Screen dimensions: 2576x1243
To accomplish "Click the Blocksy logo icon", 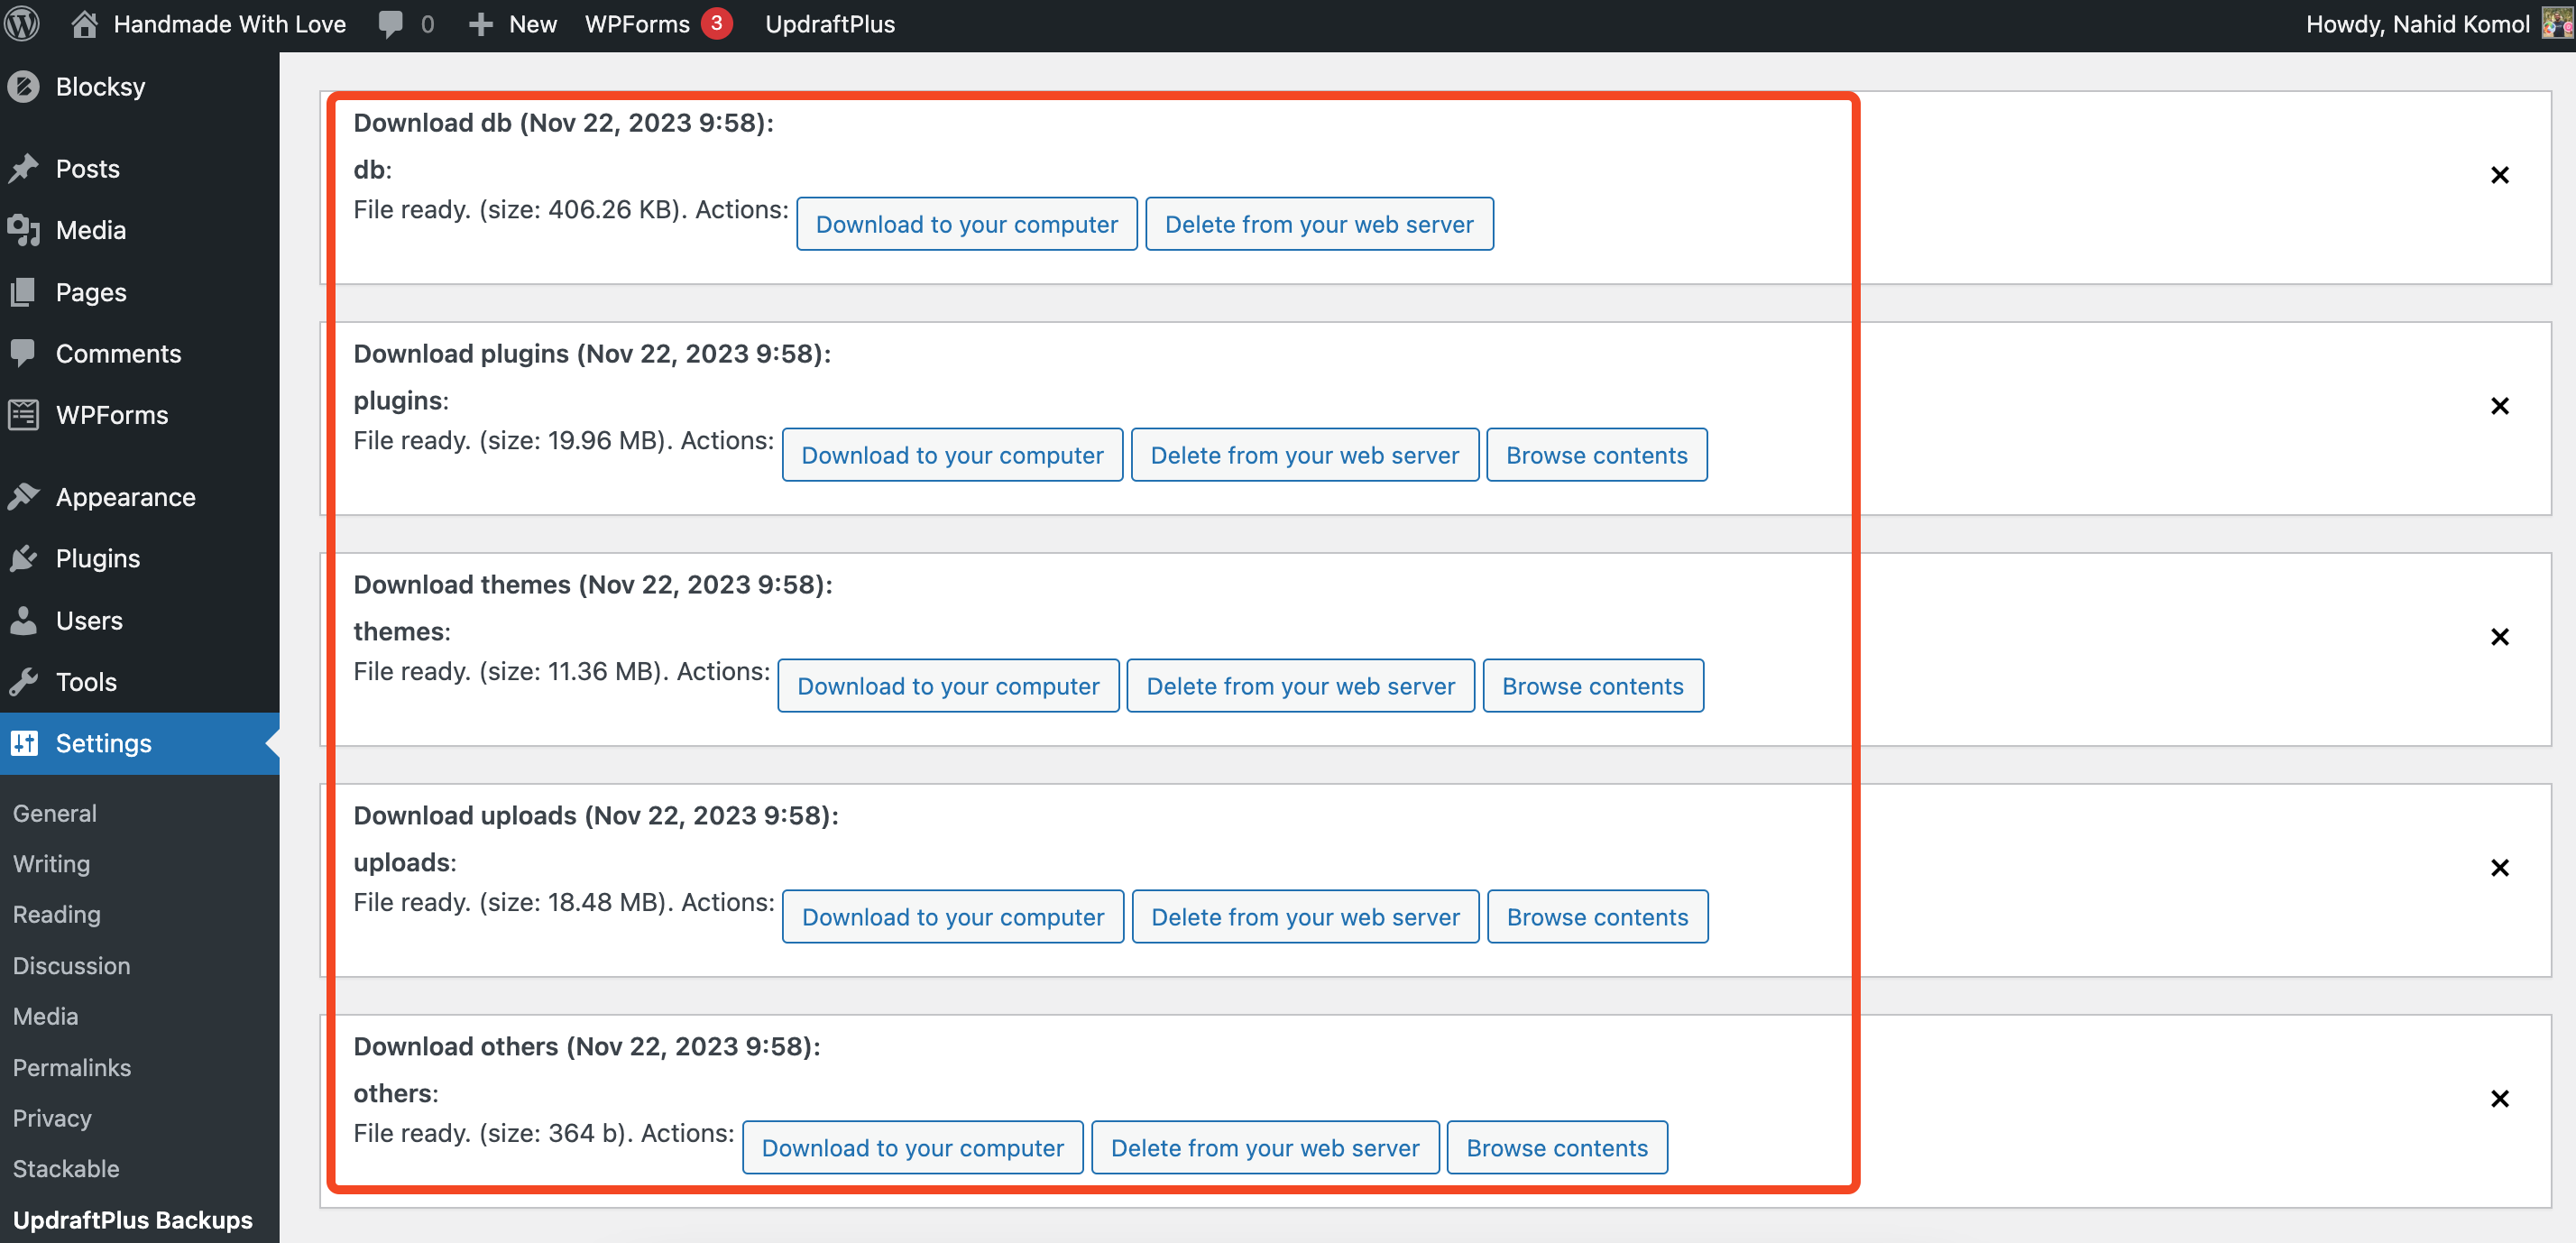I will pyautogui.click(x=24, y=87).
